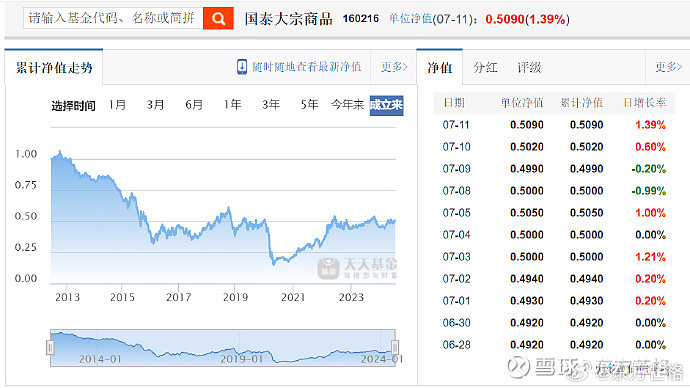The image size is (690, 388).
Task: Select the 成立来 time range
Action: tap(386, 105)
